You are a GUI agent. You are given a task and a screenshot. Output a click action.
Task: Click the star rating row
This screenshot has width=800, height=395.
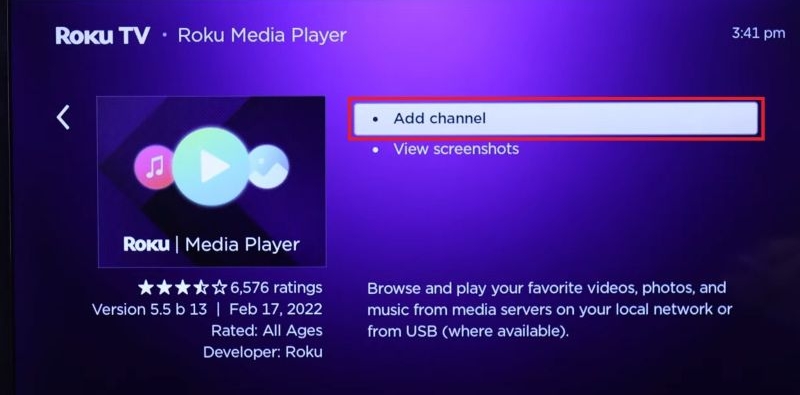click(183, 288)
